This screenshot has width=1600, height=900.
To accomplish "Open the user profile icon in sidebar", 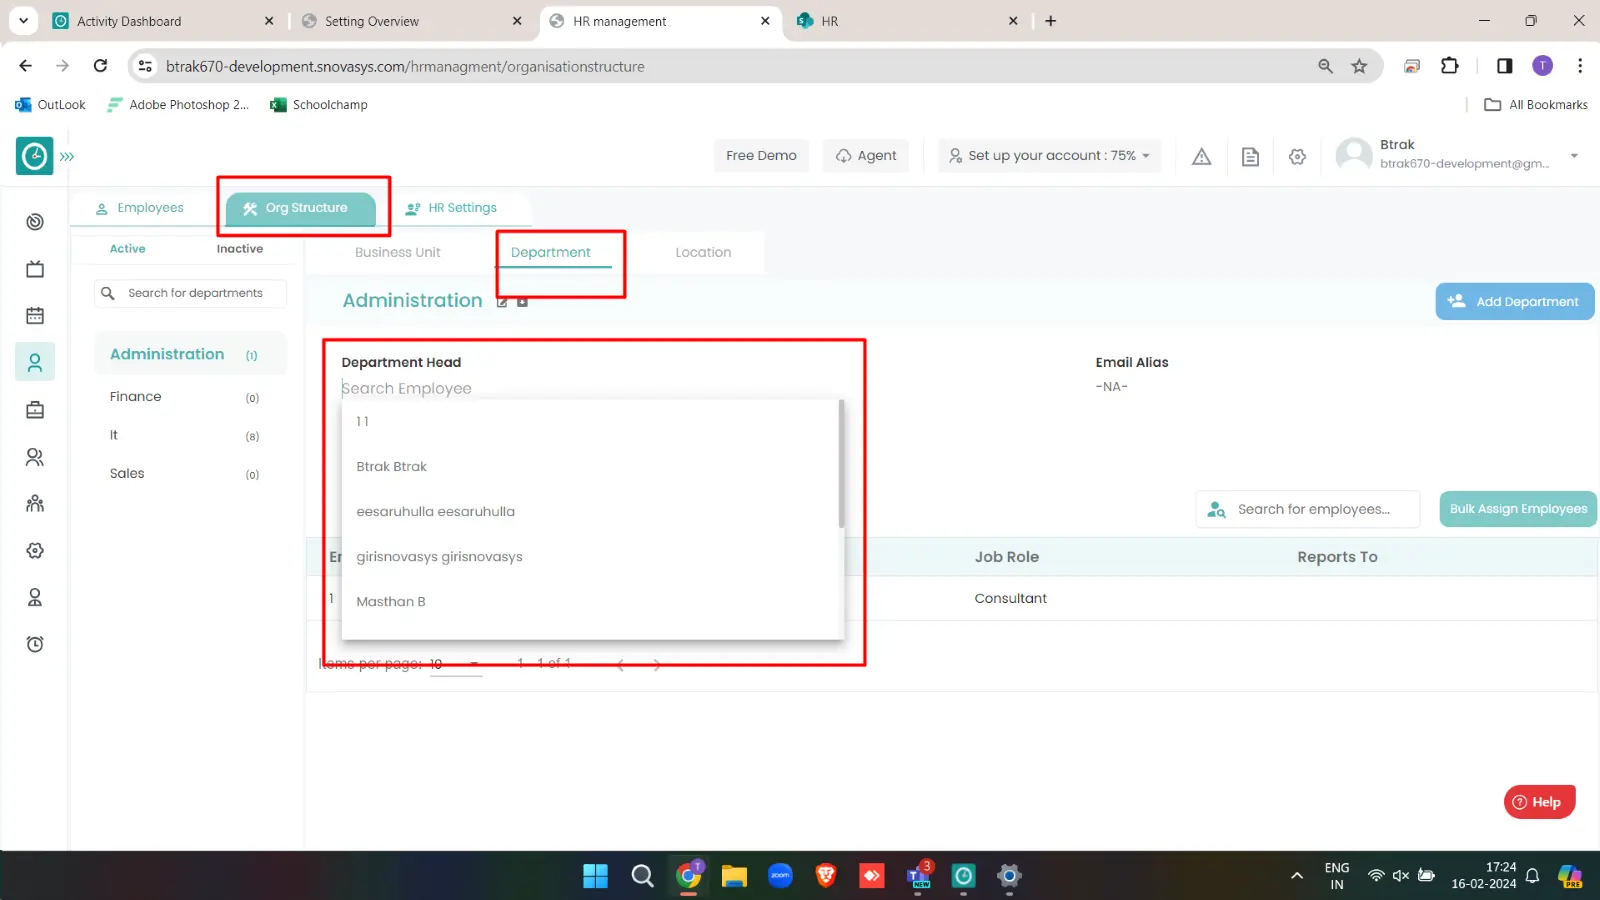I will click(35, 598).
